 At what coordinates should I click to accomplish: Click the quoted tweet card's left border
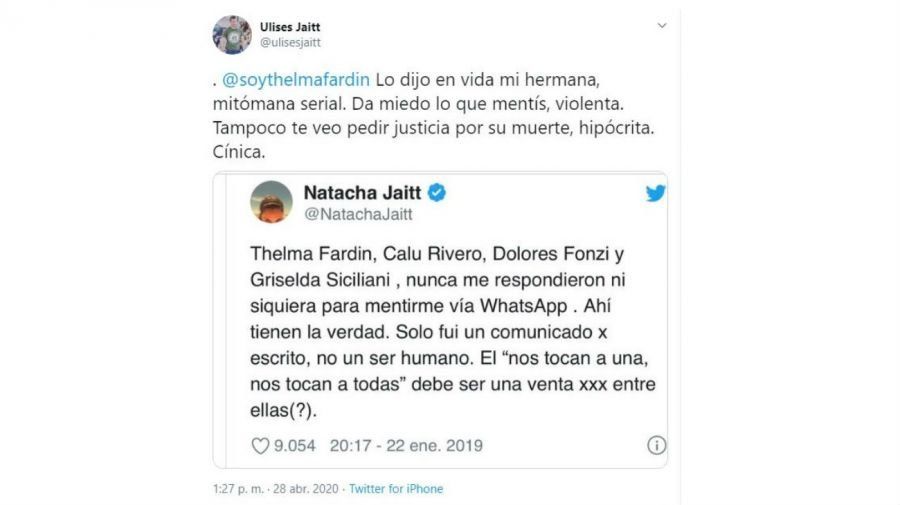pyautogui.click(x=226, y=320)
